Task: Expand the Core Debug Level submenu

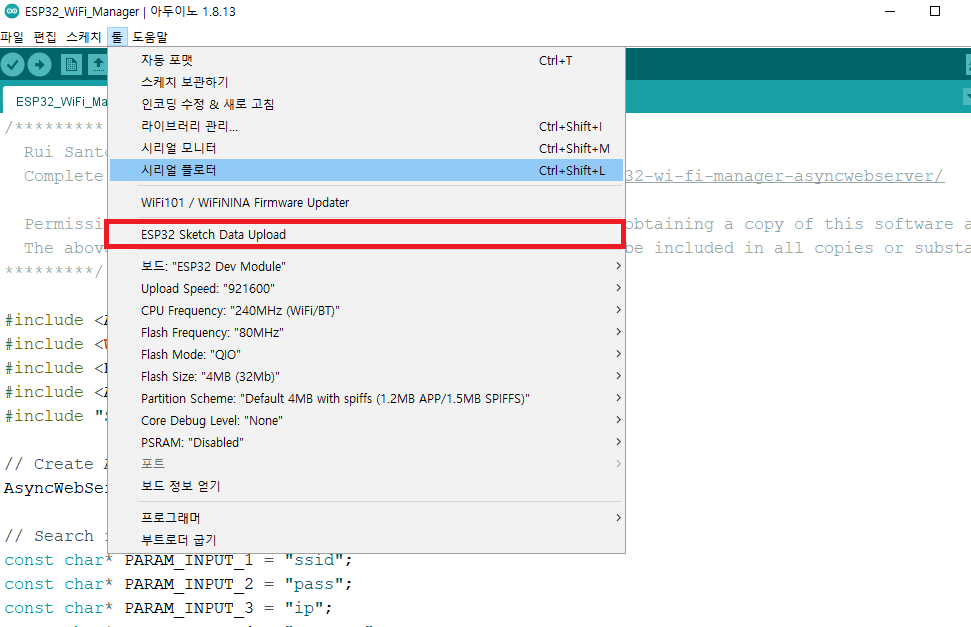Action: 367,421
